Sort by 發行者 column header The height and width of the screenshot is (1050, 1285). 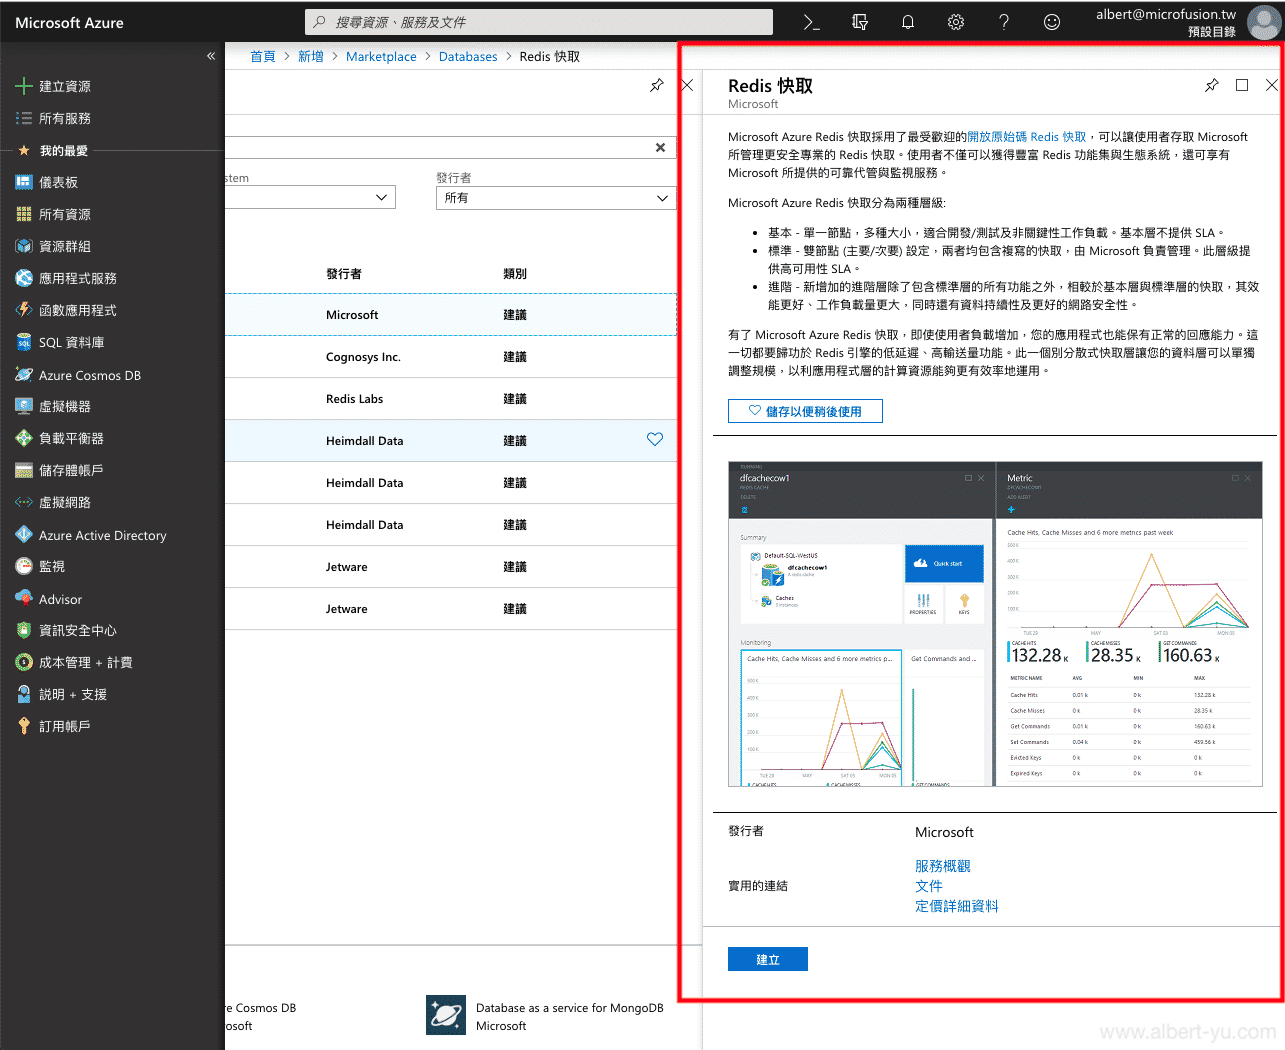tap(344, 273)
